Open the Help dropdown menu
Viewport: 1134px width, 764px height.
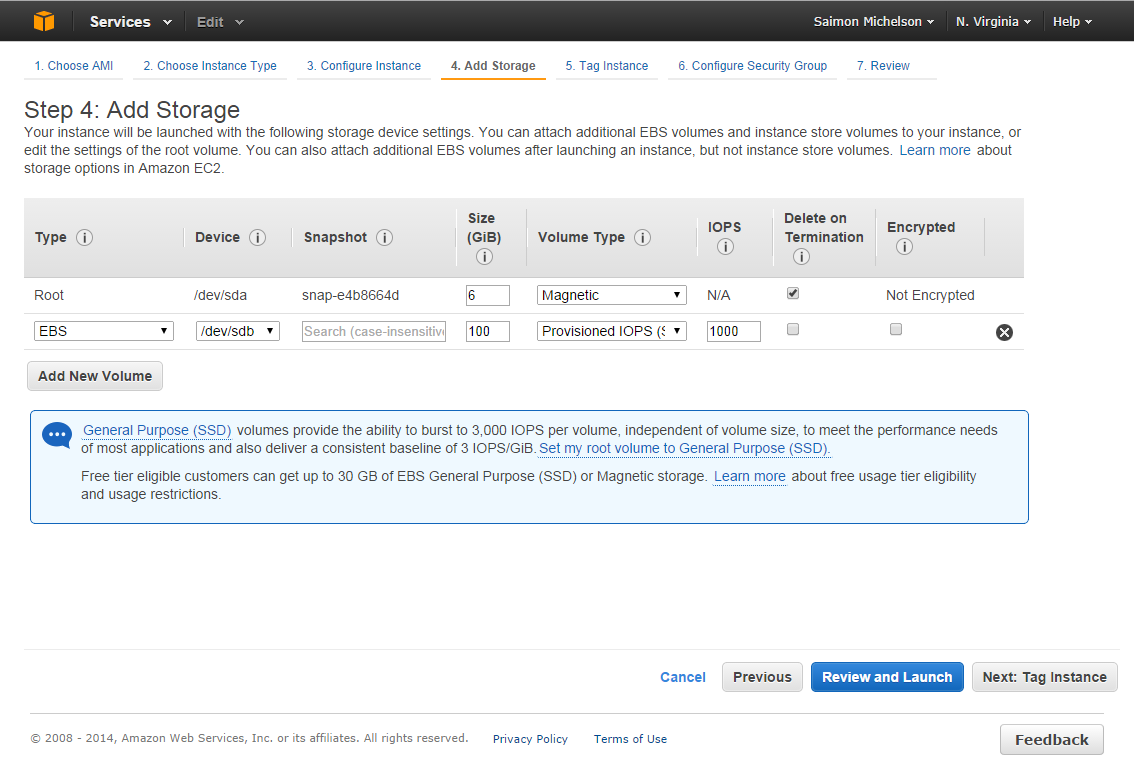(x=1072, y=22)
